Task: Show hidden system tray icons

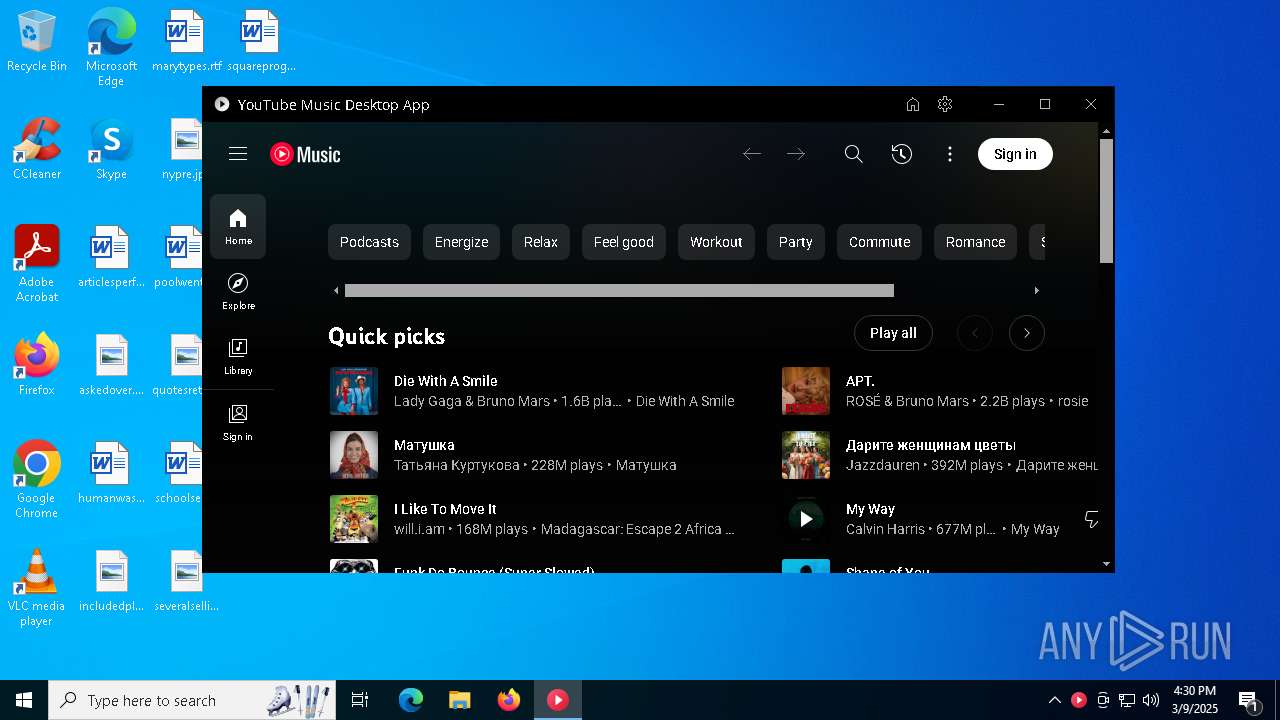Action: pos(1054,700)
